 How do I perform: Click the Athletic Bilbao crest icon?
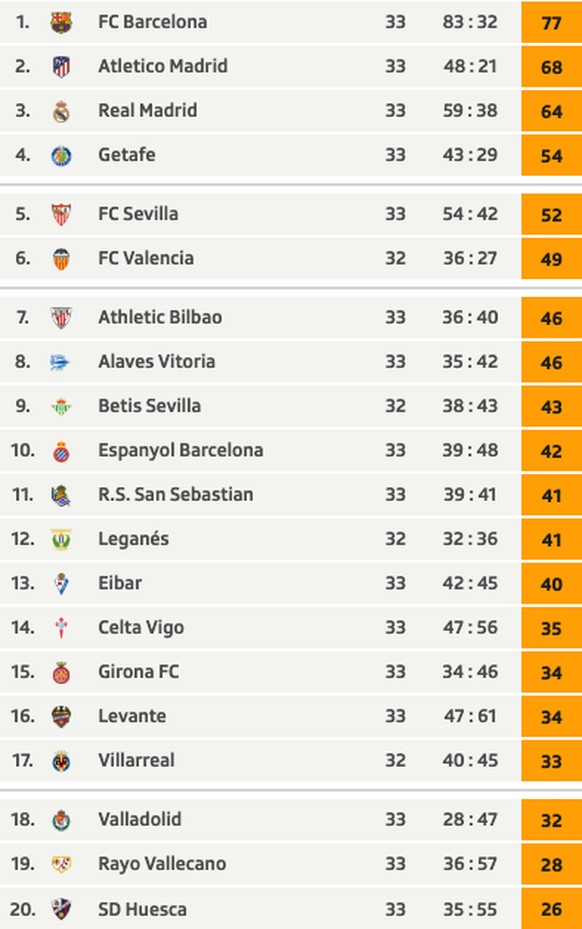coord(61,318)
